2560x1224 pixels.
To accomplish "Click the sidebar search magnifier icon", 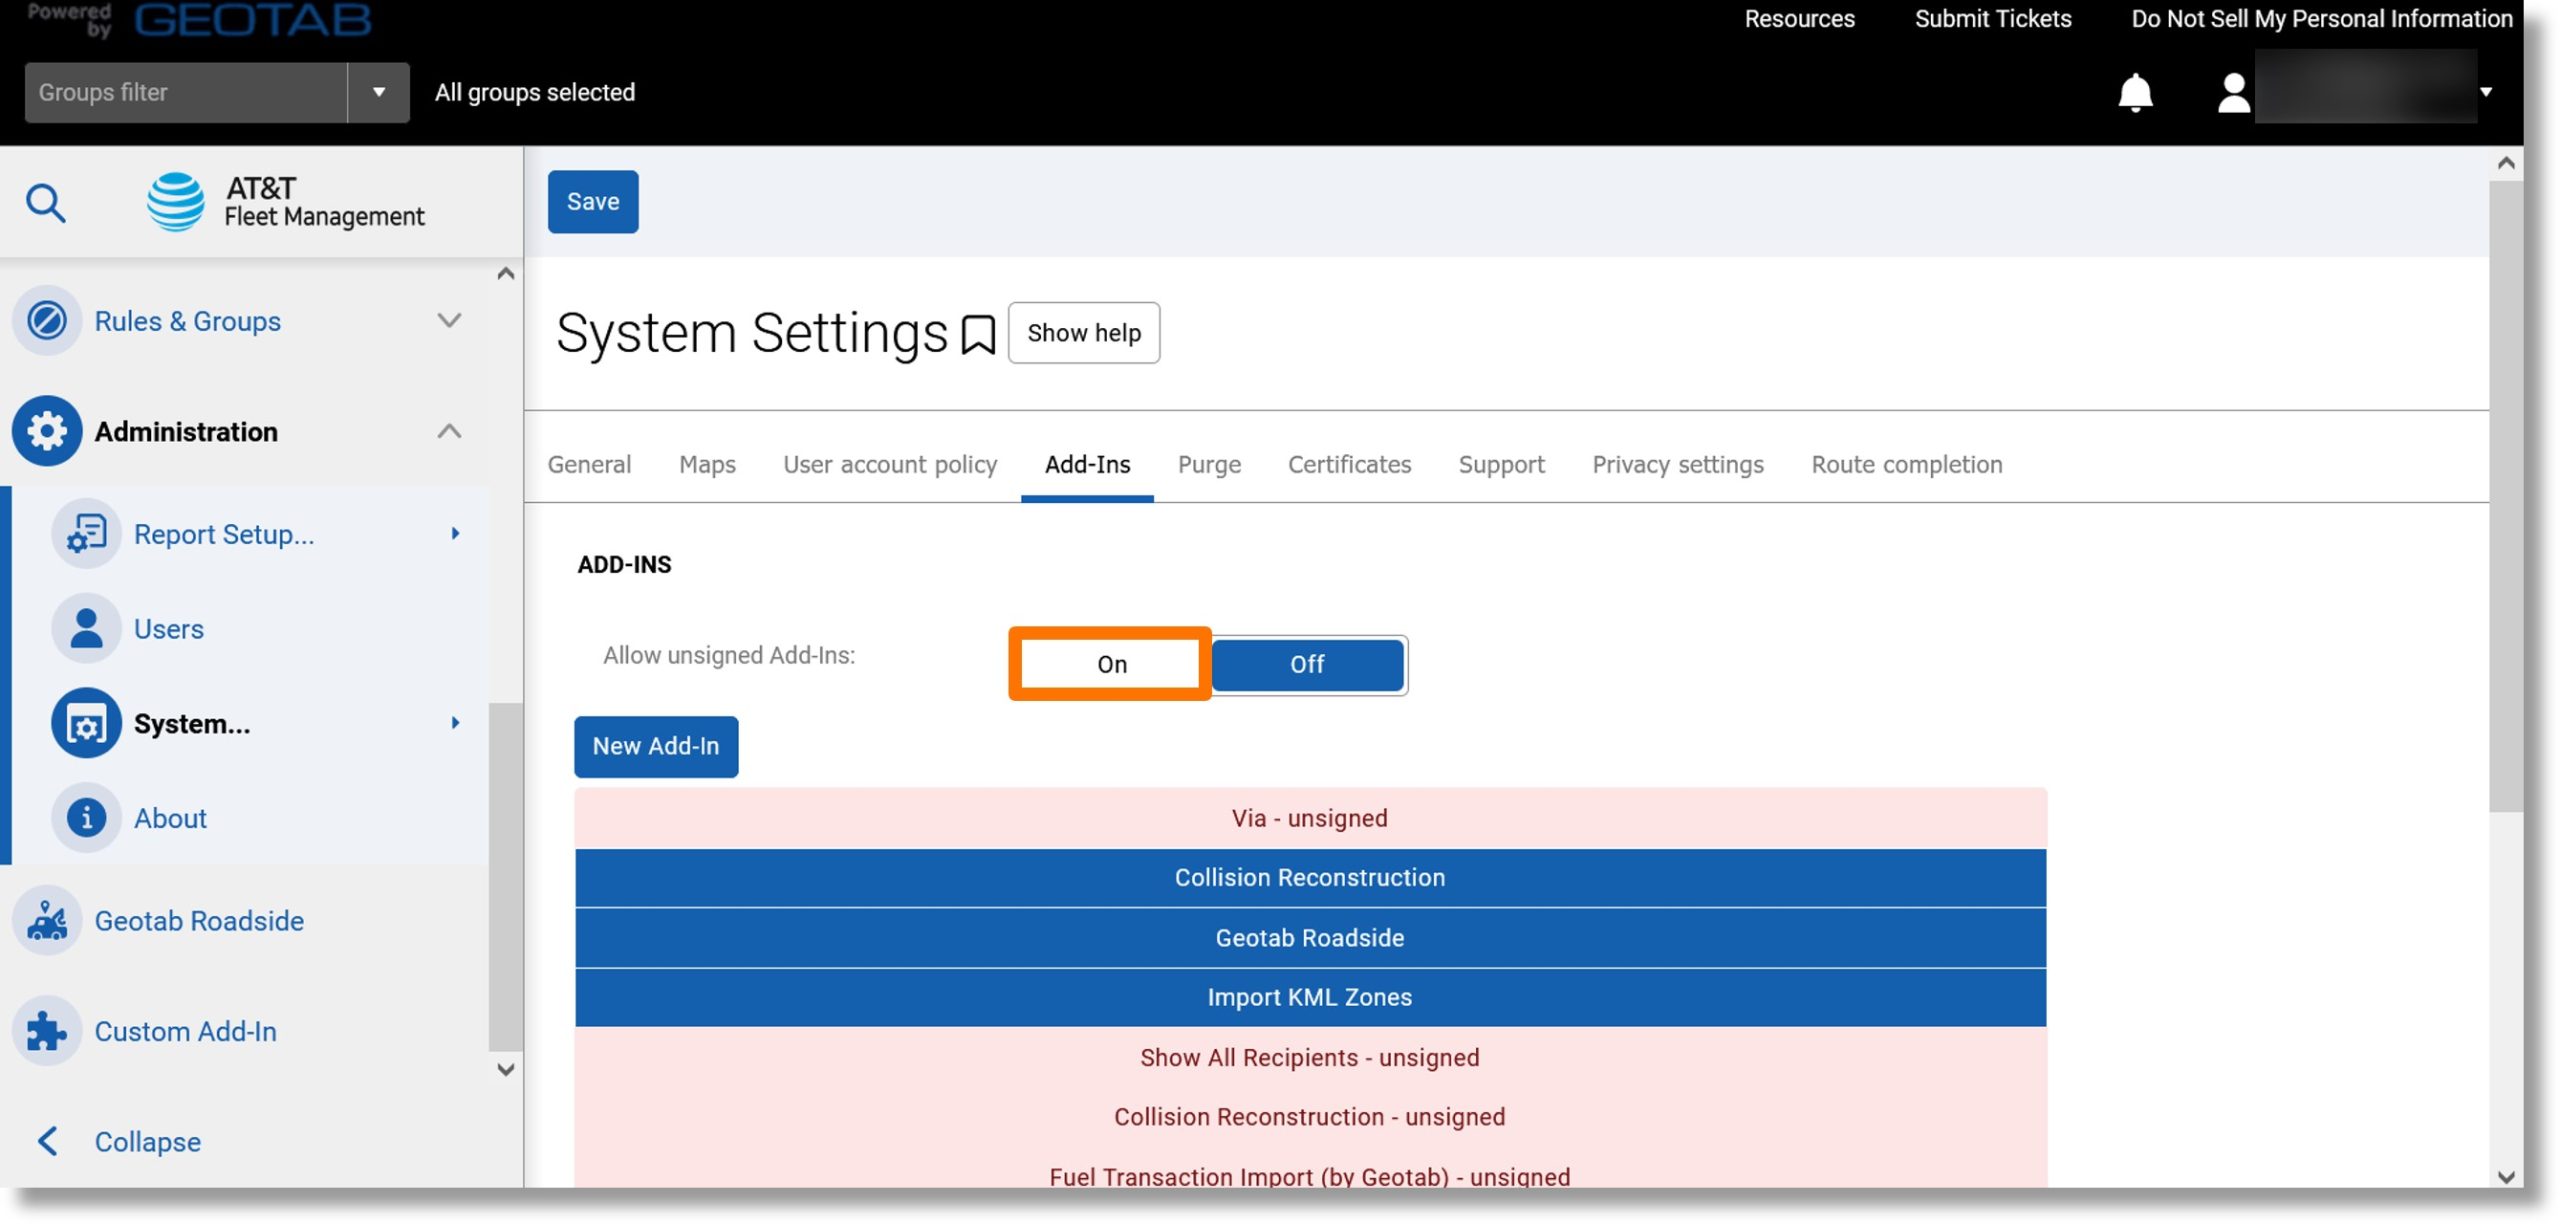I will coord(46,203).
